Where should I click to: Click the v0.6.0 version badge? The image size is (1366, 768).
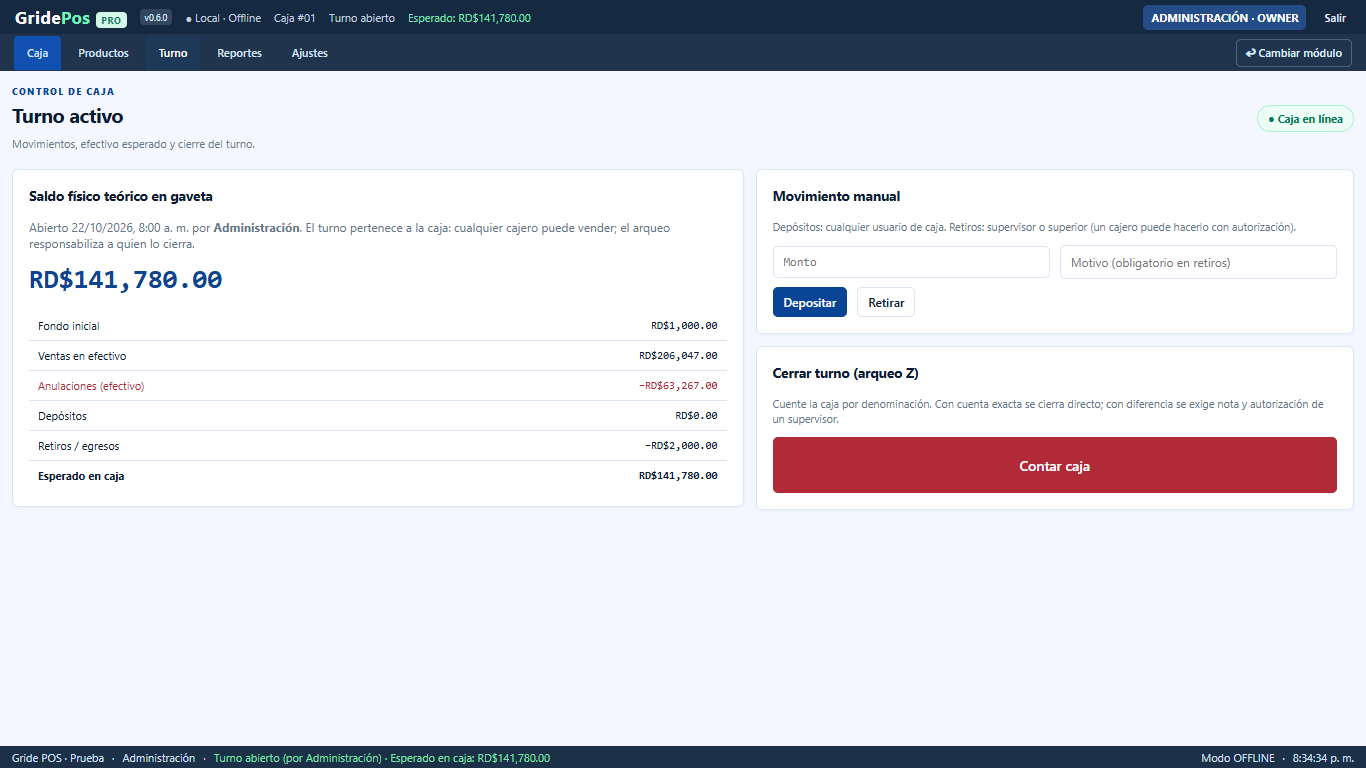[x=156, y=18]
